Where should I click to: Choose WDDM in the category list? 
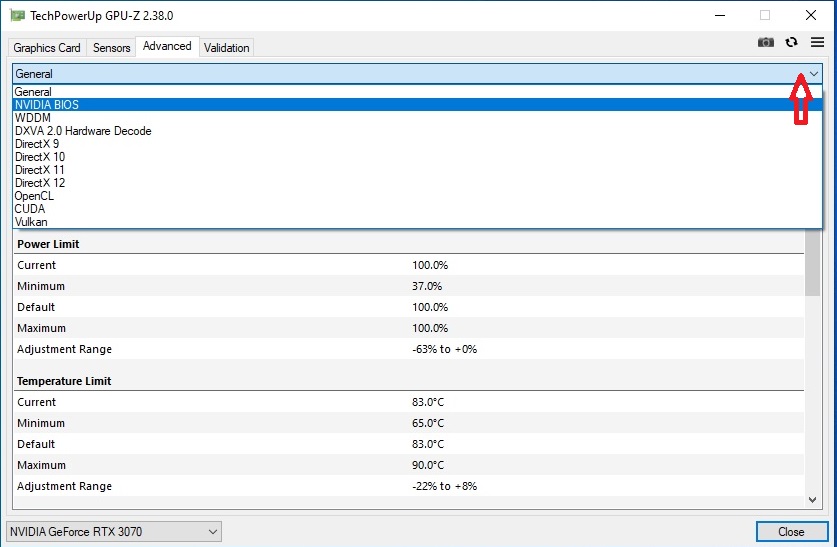(x=33, y=118)
